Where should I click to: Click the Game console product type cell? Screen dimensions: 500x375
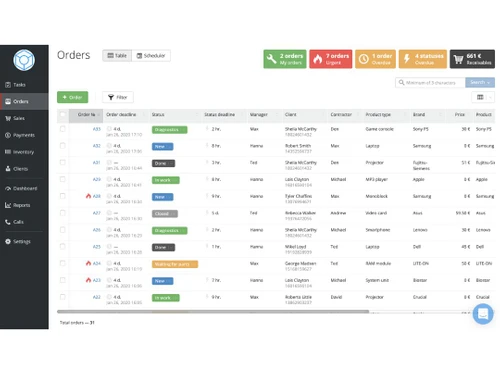tap(379, 129)
